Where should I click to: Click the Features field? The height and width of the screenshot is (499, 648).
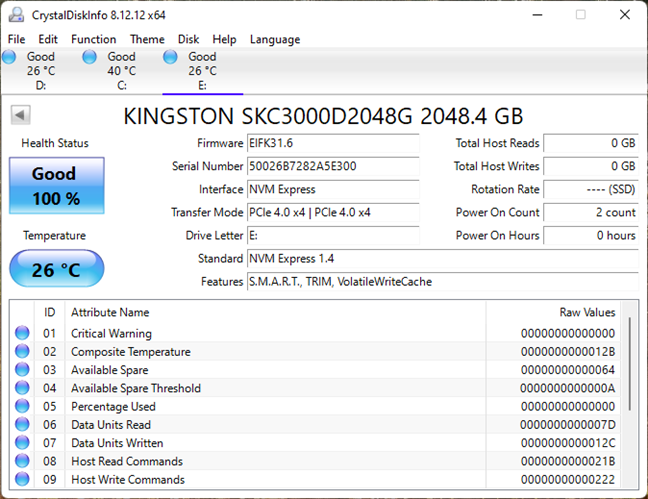(x=443, y=282)
